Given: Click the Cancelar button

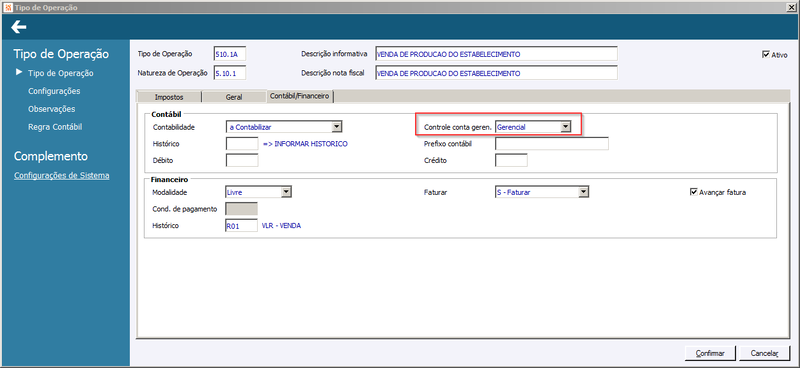Looking at the screenshot, I should point(764,353).
